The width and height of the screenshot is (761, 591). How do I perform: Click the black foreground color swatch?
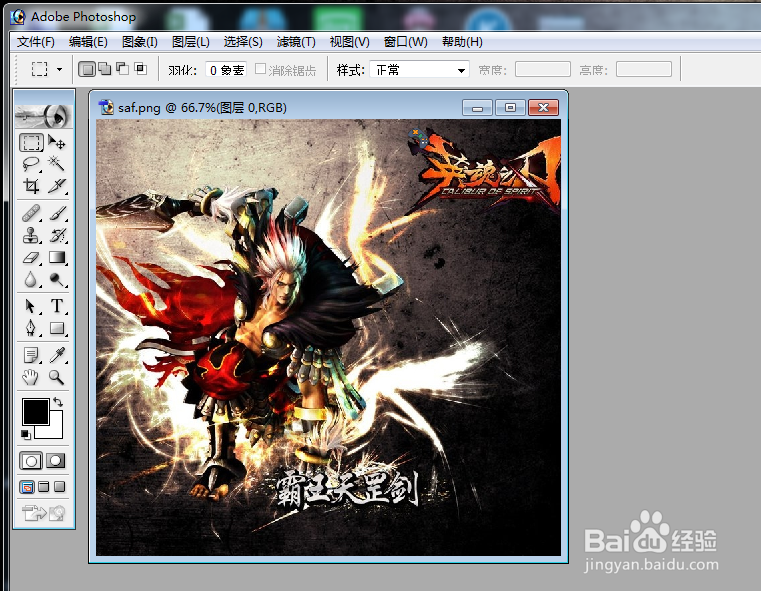(35, 412)
